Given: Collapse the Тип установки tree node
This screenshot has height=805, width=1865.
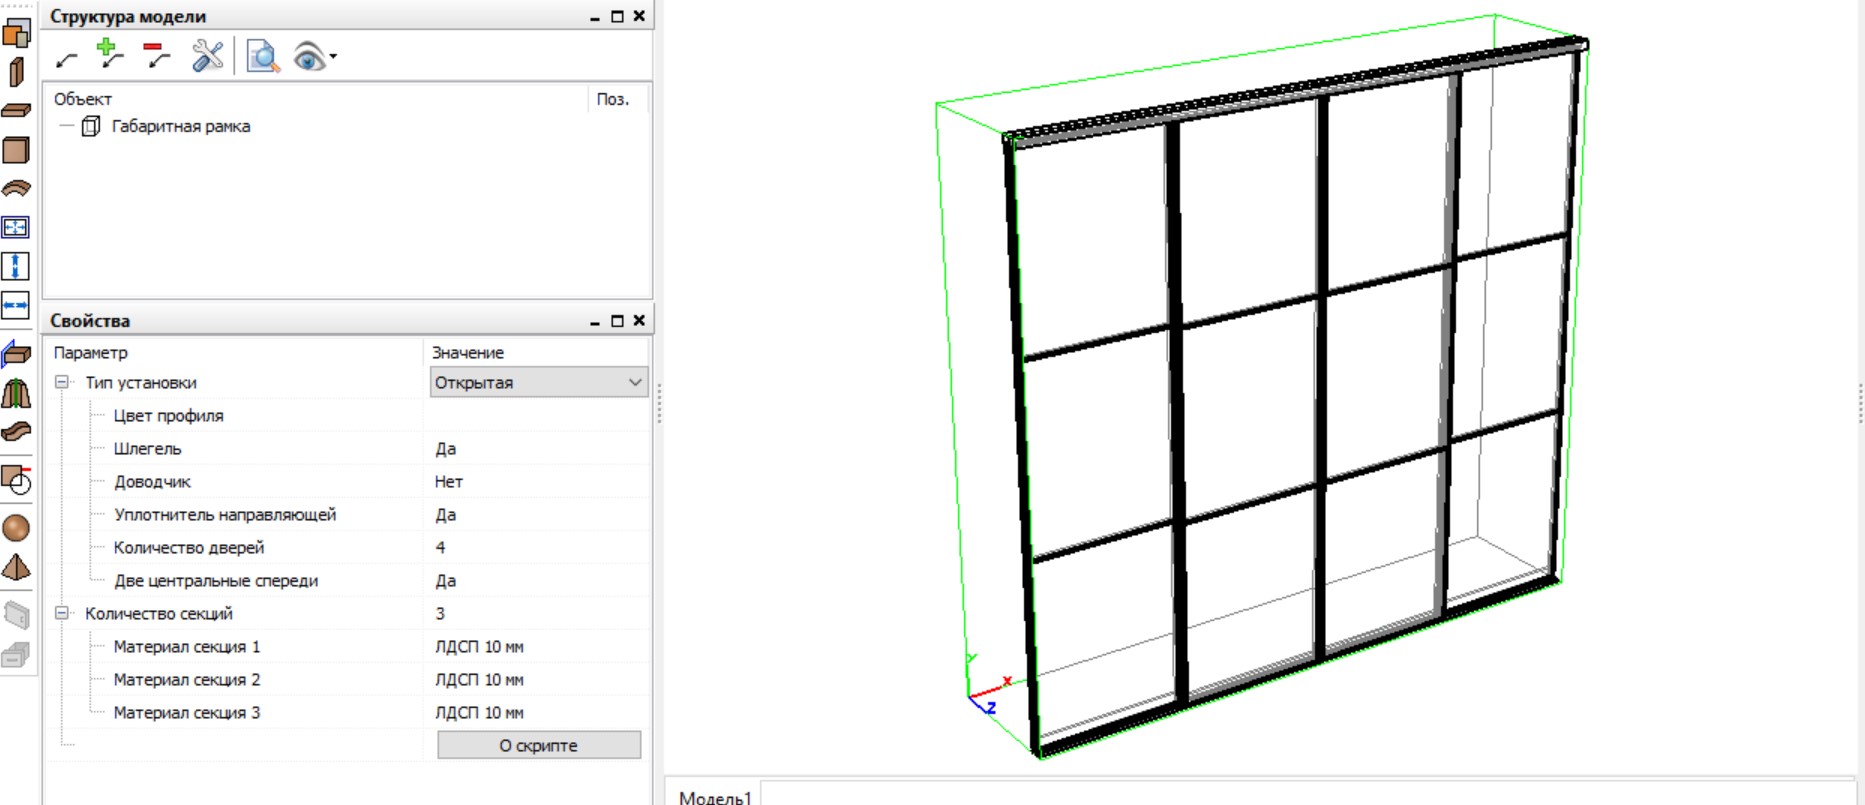Looking at the screenshot, I should click(62, 383).
